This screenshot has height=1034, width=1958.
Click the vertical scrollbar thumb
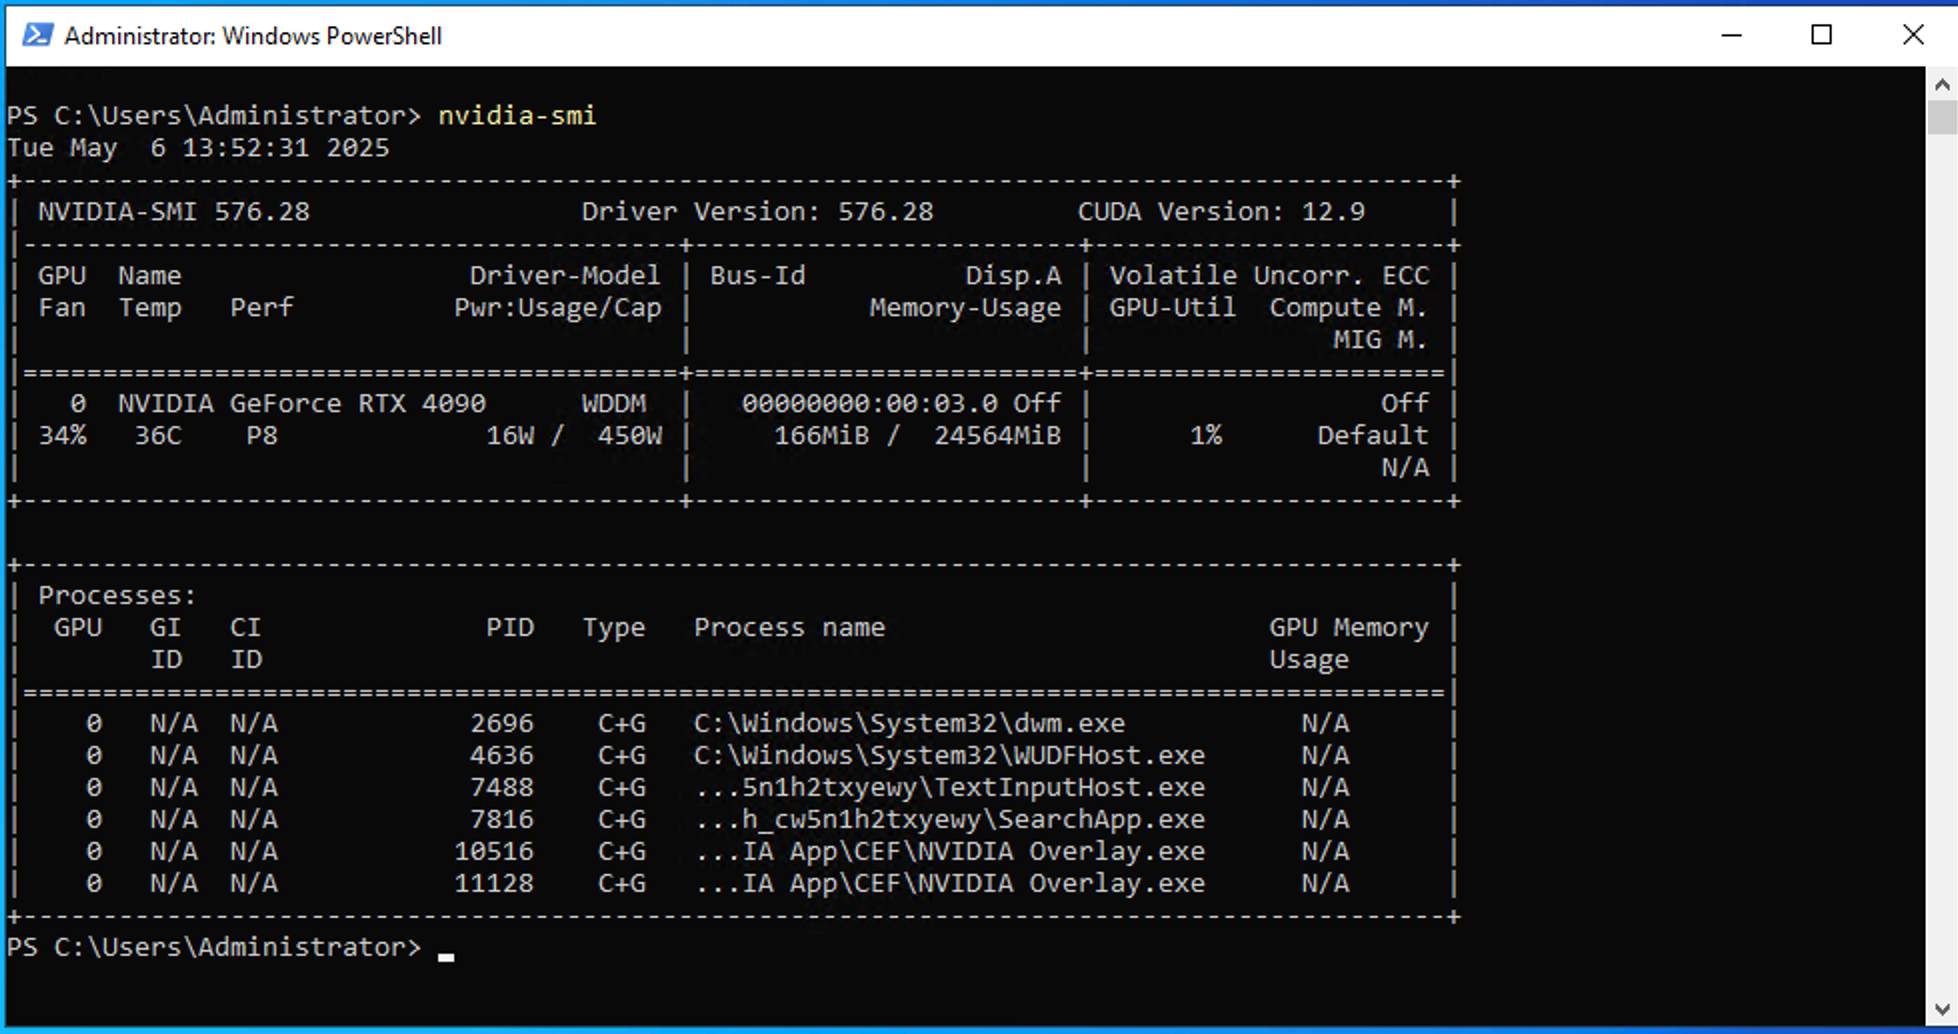pyautogui.click(x=1942, y=117)
